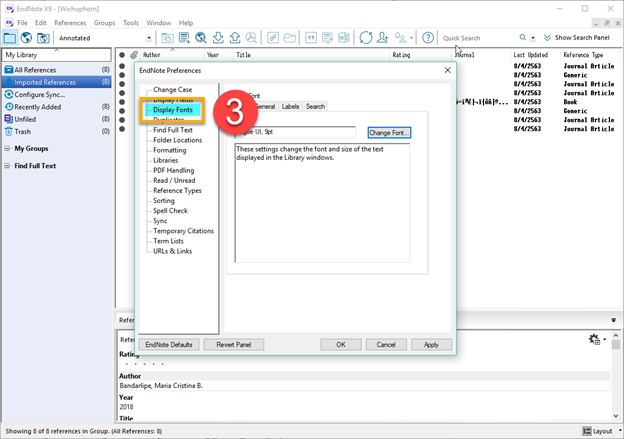
Task: Click the Sync Library toolbar icon
Action: pyautogui.click(x=366, y=38)
